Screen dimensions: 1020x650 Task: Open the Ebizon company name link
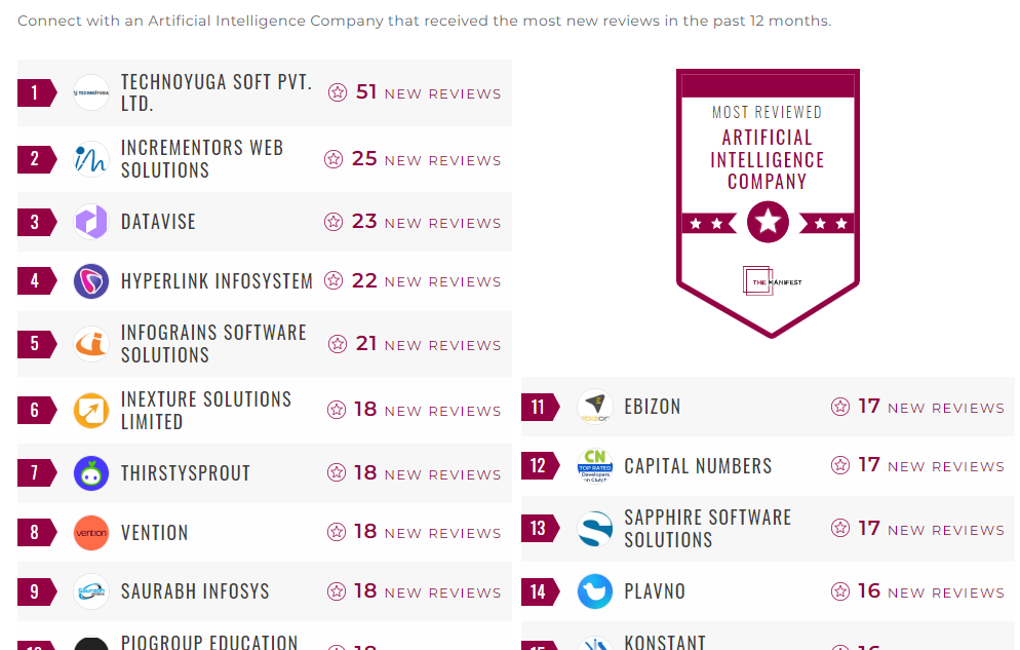[x=652, y=407]
